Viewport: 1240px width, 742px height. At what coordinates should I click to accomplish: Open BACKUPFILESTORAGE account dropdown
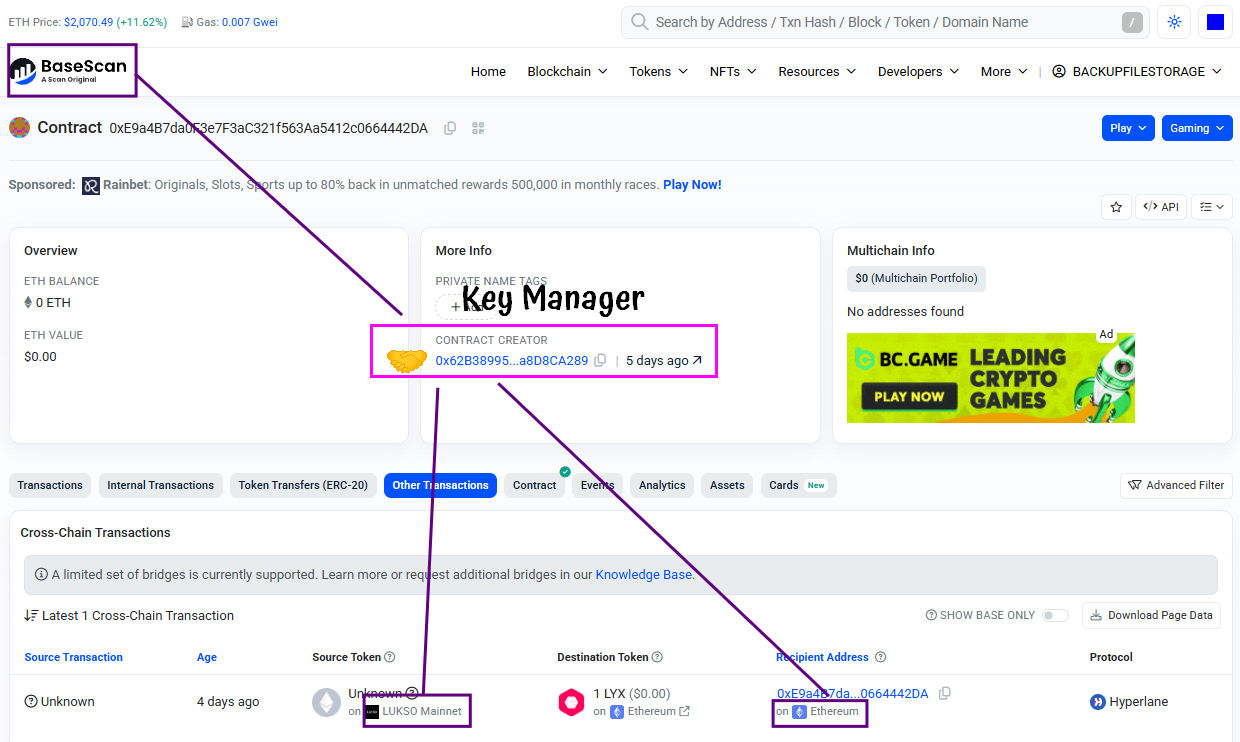tap(1137, 71)
